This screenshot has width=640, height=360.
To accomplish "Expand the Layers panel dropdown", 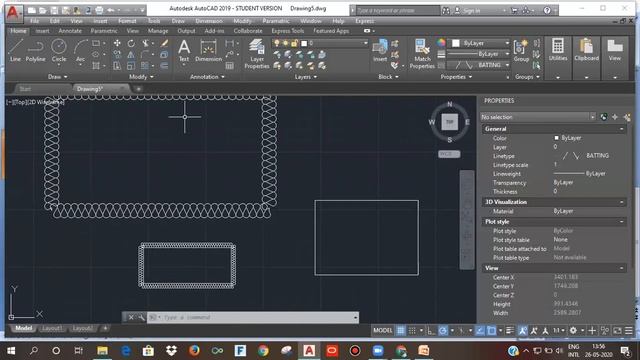I will (x=306, y=77).
